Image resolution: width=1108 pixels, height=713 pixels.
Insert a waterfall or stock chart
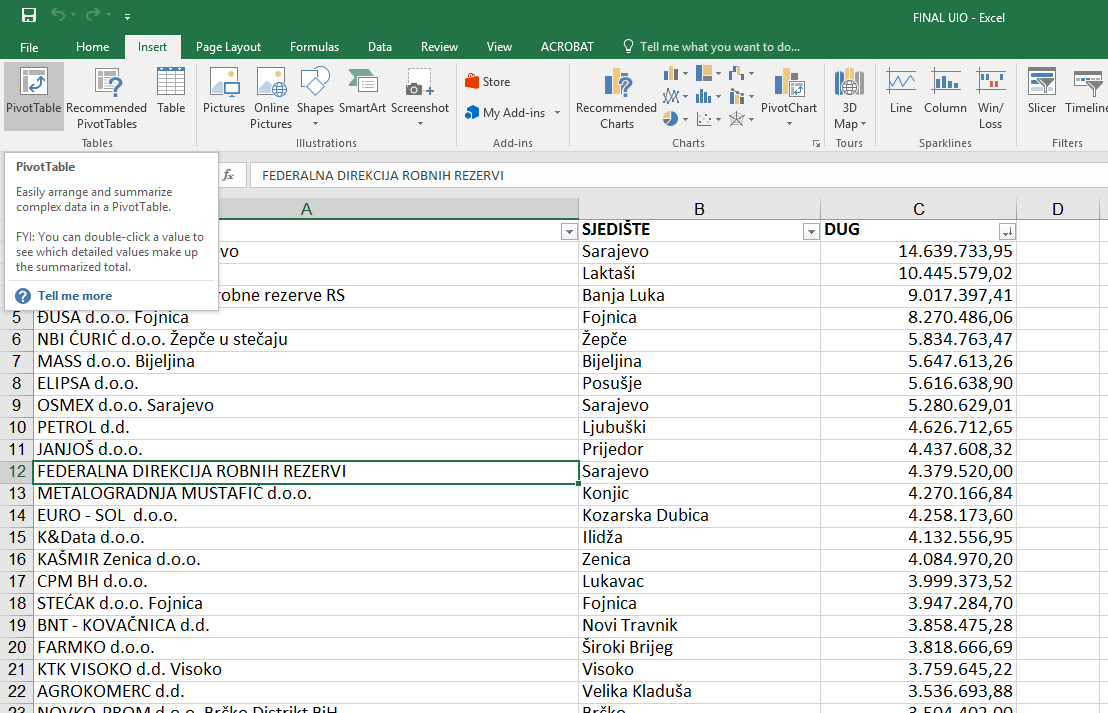point(741,73)
